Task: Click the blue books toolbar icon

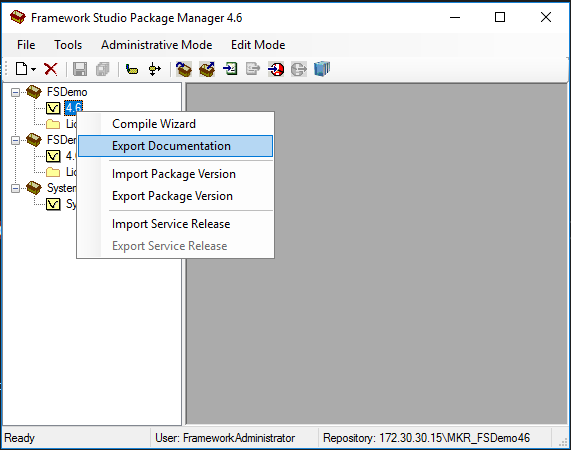Action: pos(322,69)
